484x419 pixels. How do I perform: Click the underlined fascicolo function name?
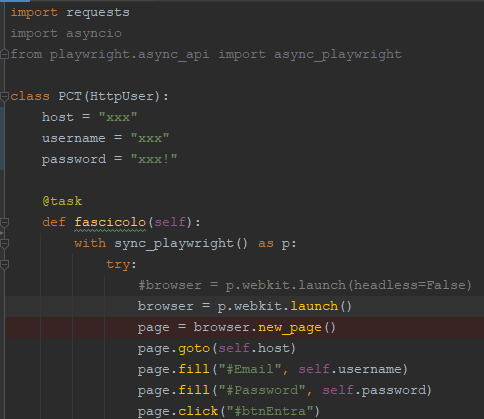click(x=110, y=222)
